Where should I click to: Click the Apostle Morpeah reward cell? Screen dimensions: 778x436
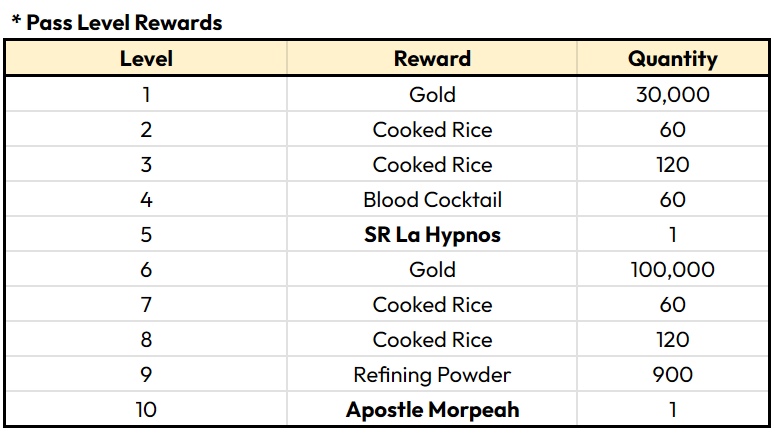(432, 410)
